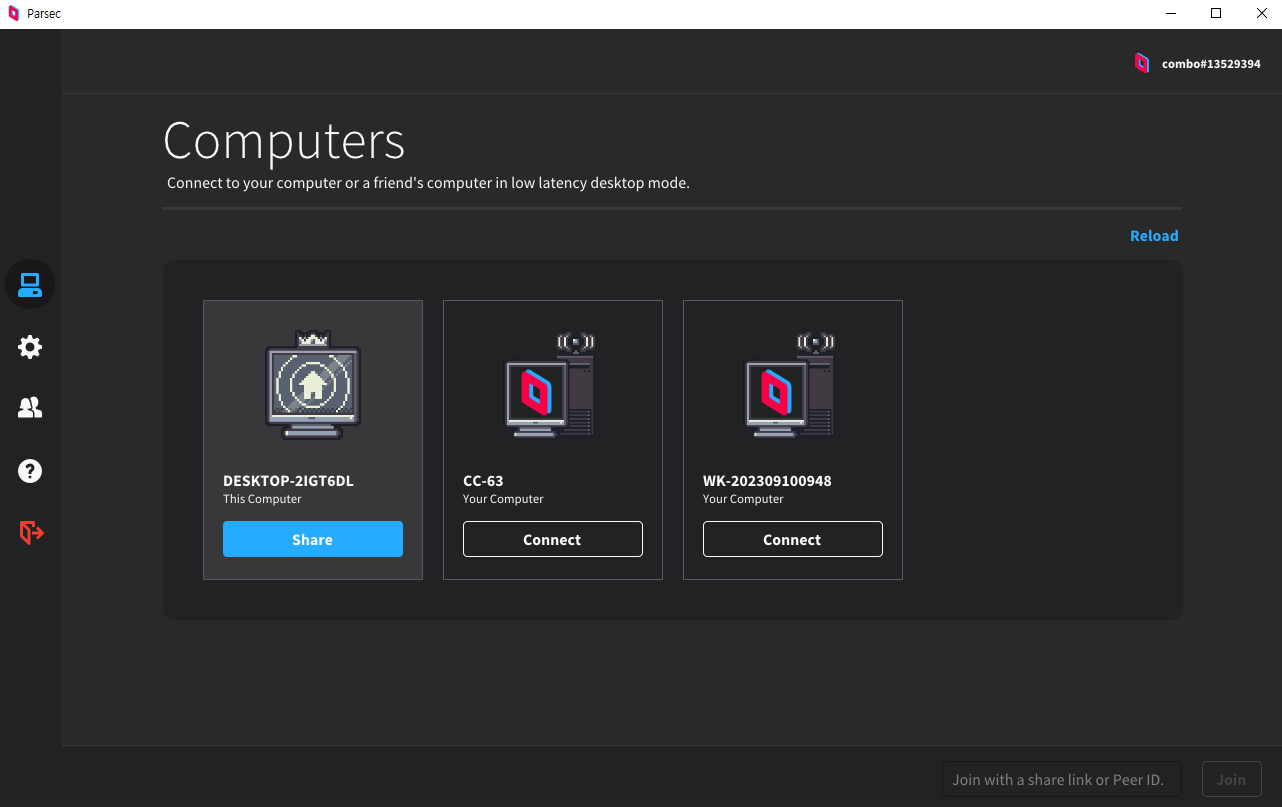Click the WK-202309100948 computer icon
Image resolution: width=1282 pixels, height=807 pixels.
790,386
